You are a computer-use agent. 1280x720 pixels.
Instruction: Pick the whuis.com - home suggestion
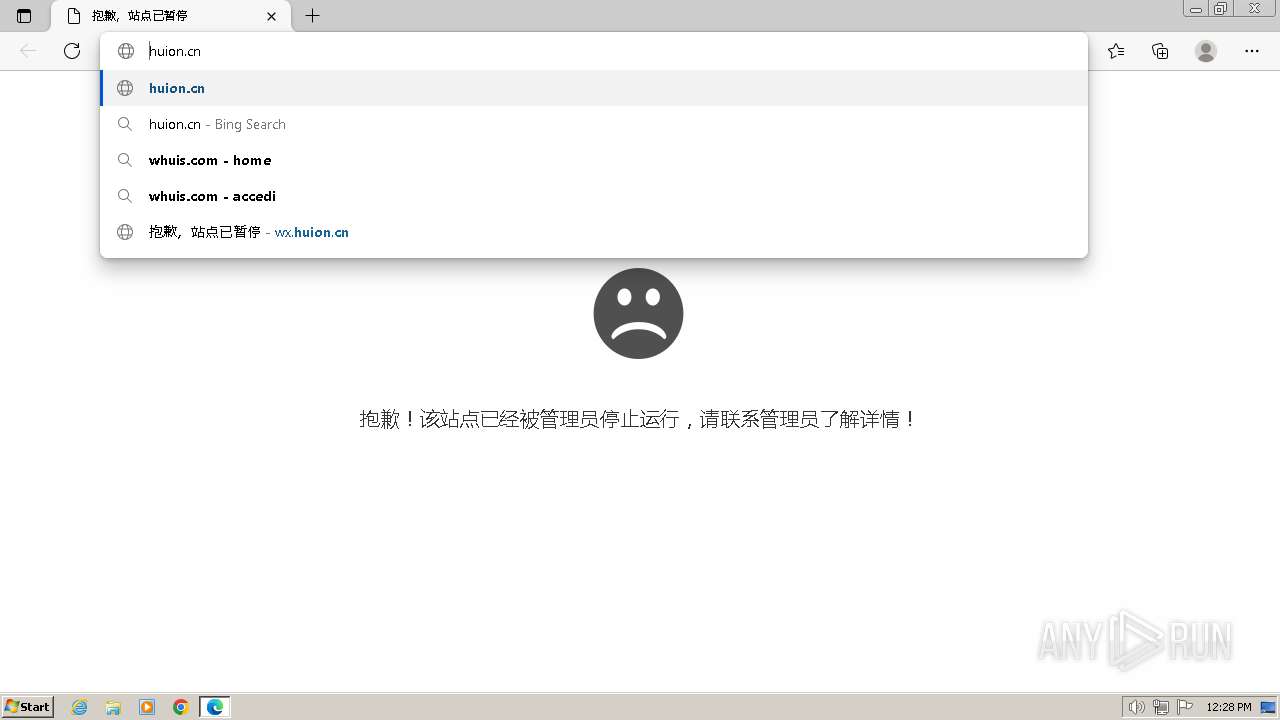coord(594,160)
